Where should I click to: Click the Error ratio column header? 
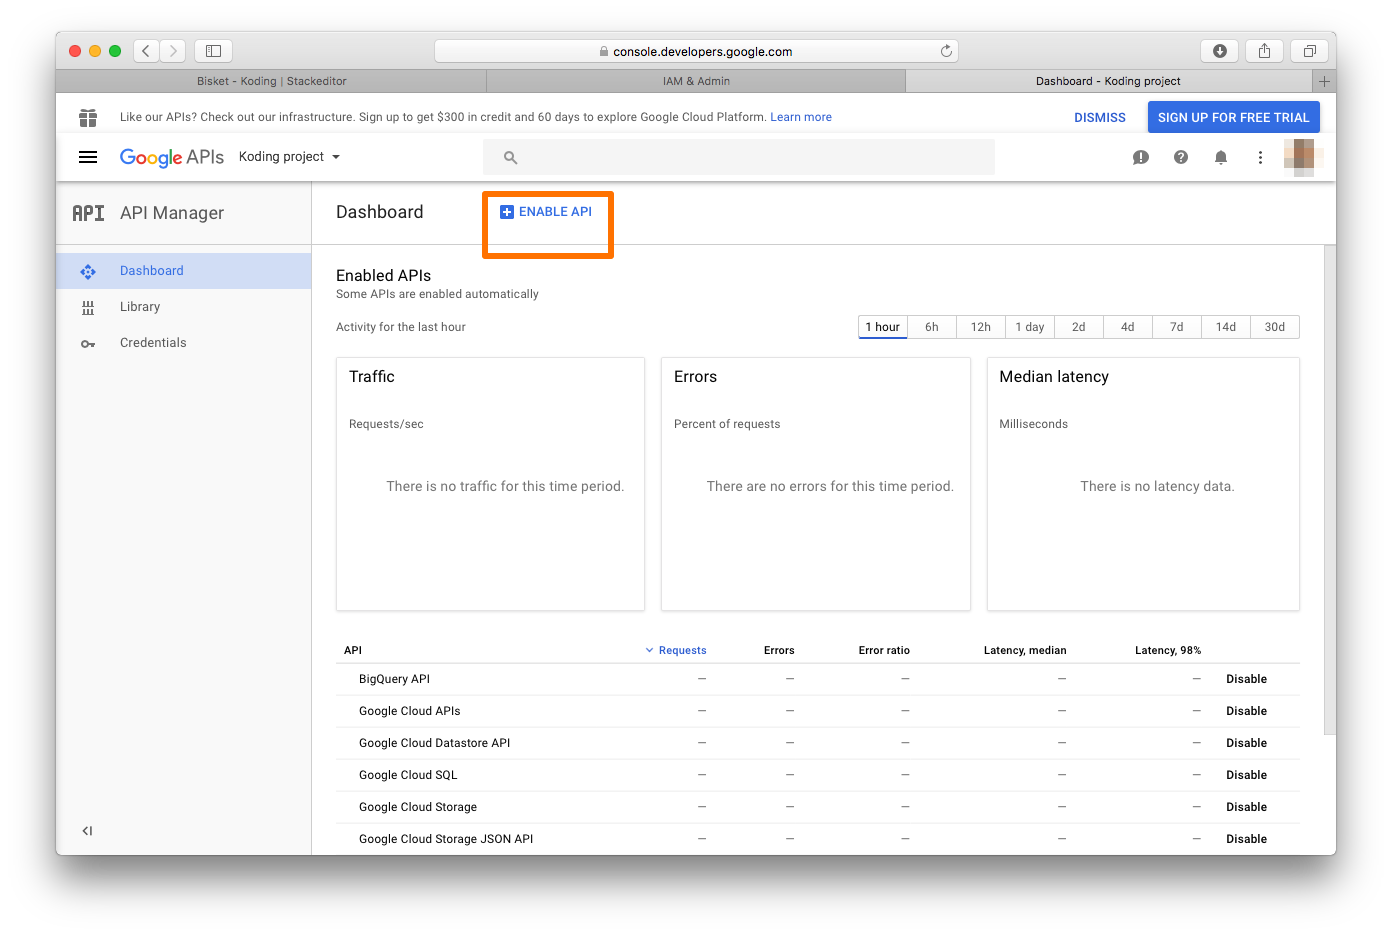pos(884,650)
